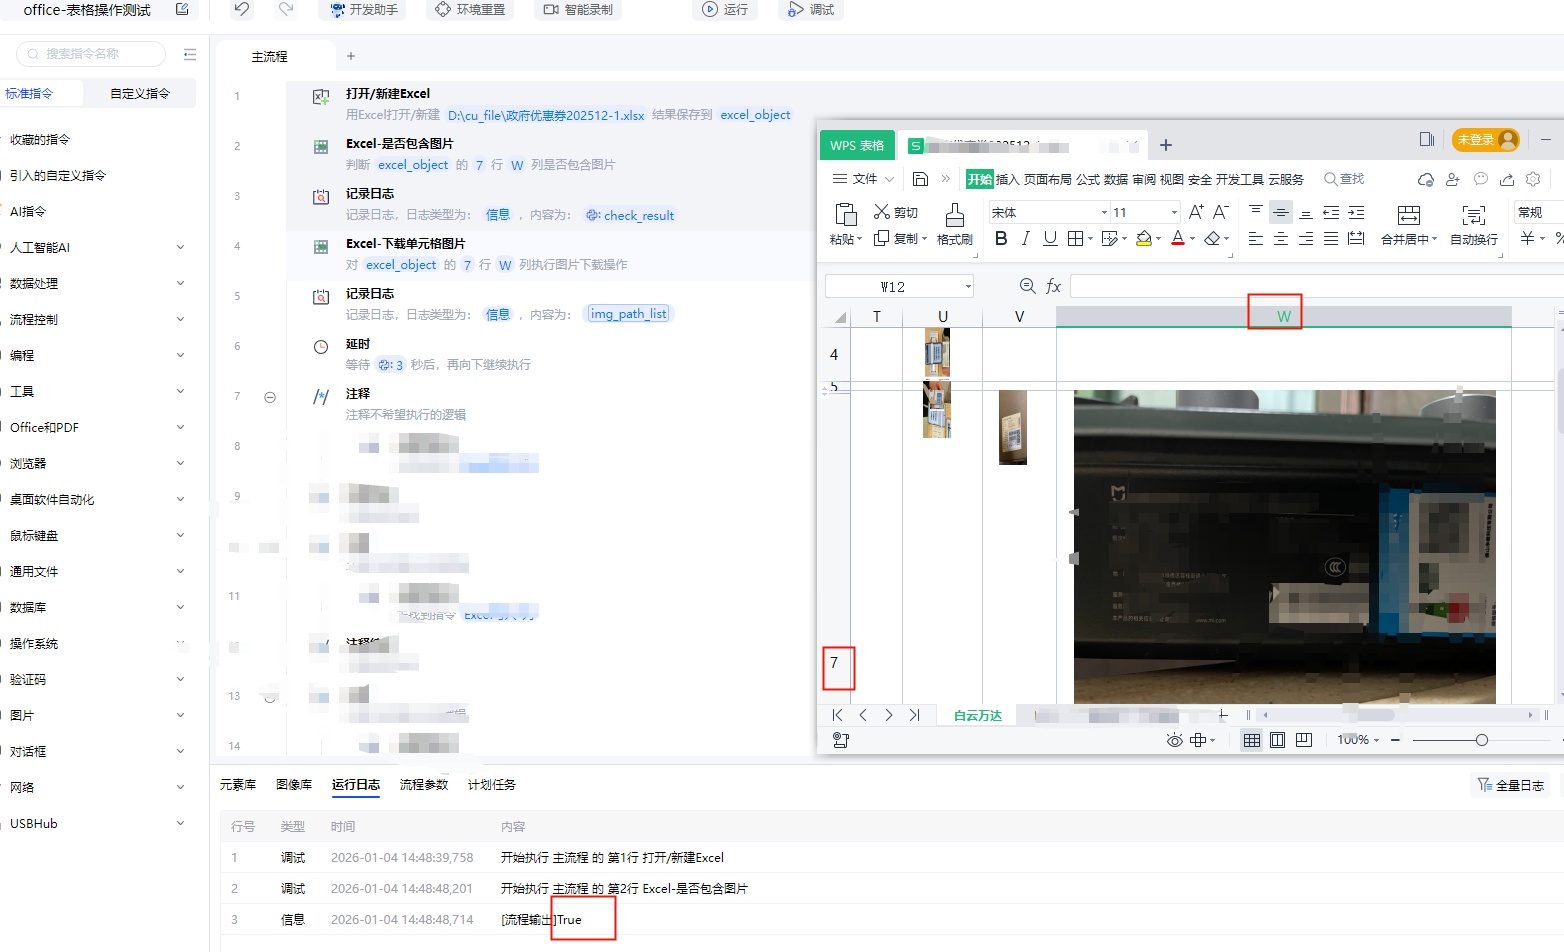Switch to the 自定义指令 tab
Screen dimensions: 1564x952
pos(140,93)
